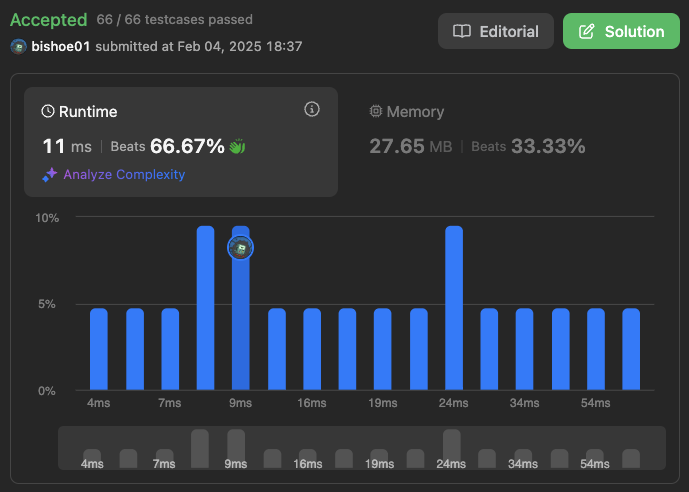
Task: Open bishoe01 user profile link
Action: point(61,47)
